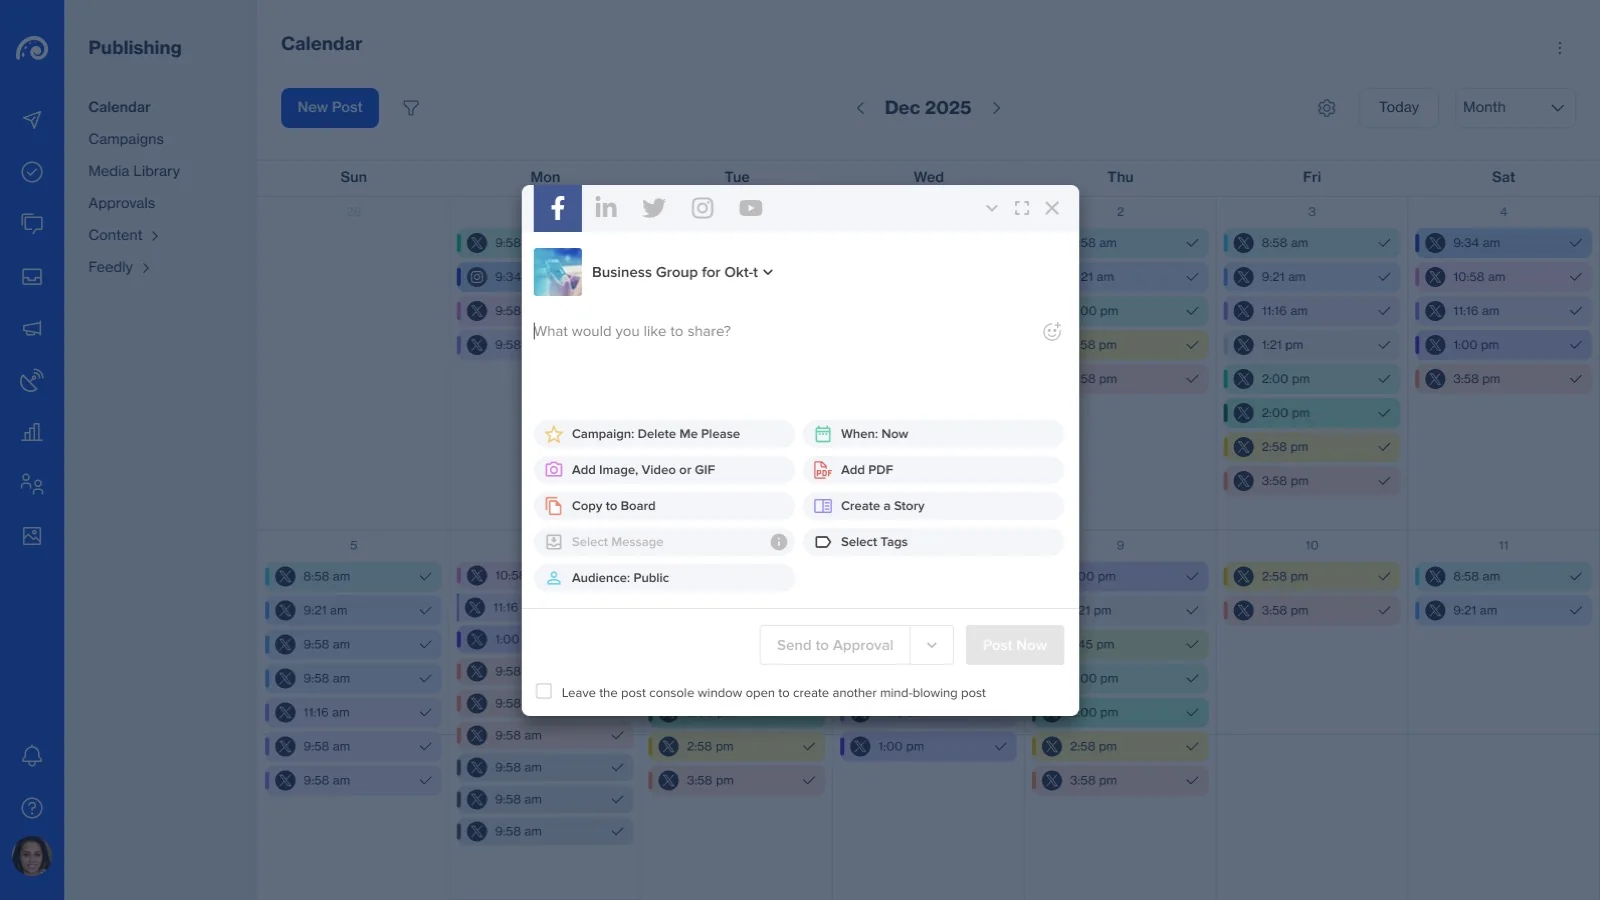Expand post composer to full screen
1600x900 pixels.
pos(1022,208)
